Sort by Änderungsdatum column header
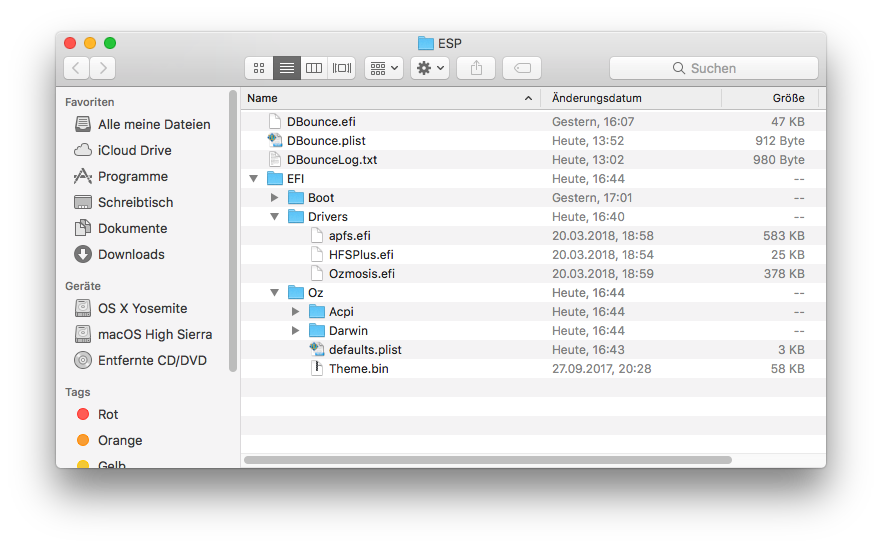882x548 pixels. (x=631, y=98)
